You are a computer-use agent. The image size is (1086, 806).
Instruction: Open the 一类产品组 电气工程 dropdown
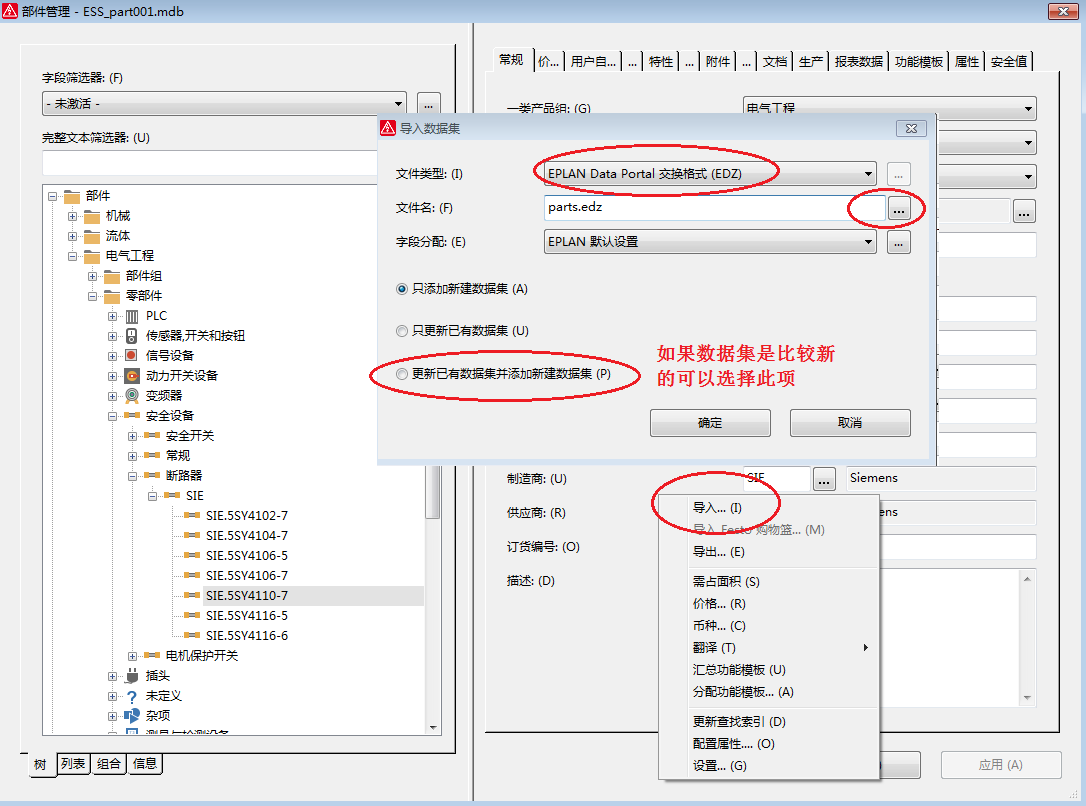click(x=1029, y=109)
